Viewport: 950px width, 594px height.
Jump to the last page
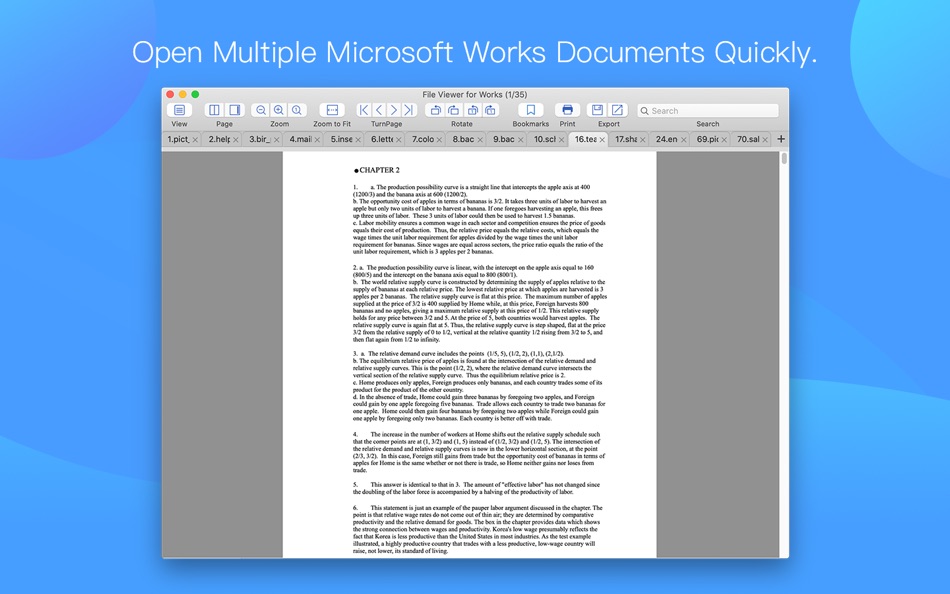(x=409, y=110)
